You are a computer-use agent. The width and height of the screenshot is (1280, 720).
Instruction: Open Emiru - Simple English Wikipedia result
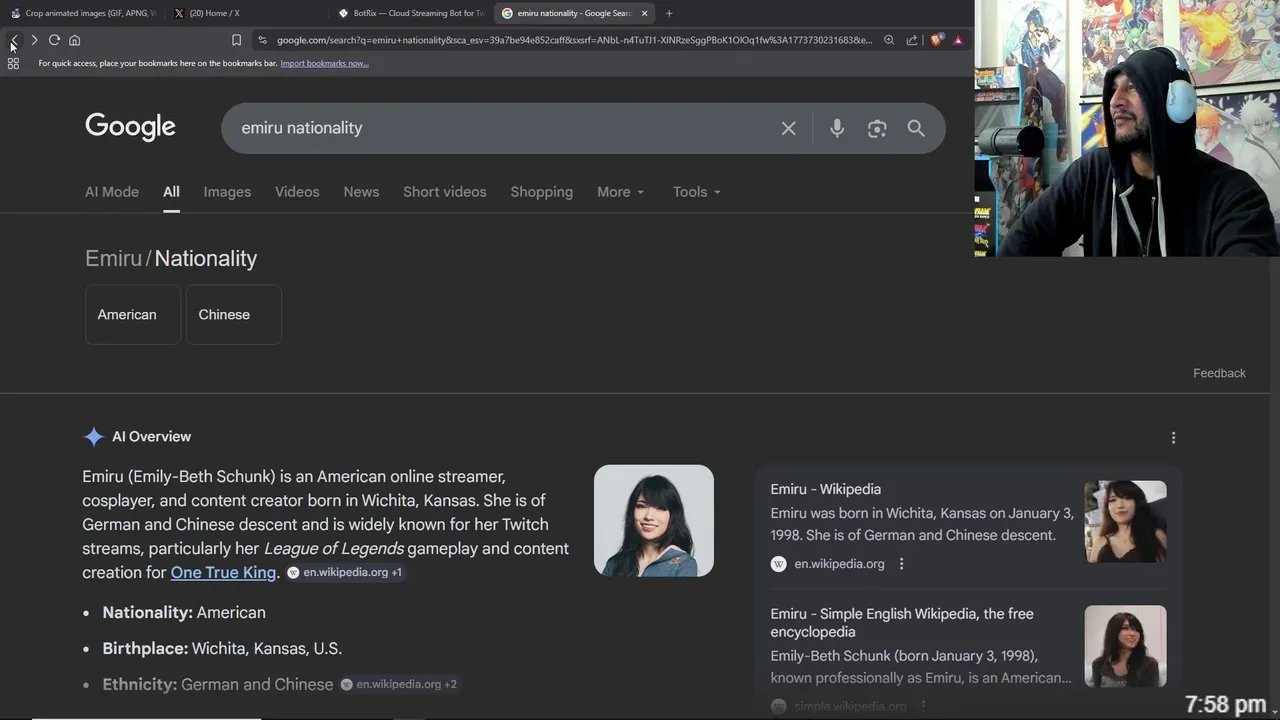(x=902, y=622)
